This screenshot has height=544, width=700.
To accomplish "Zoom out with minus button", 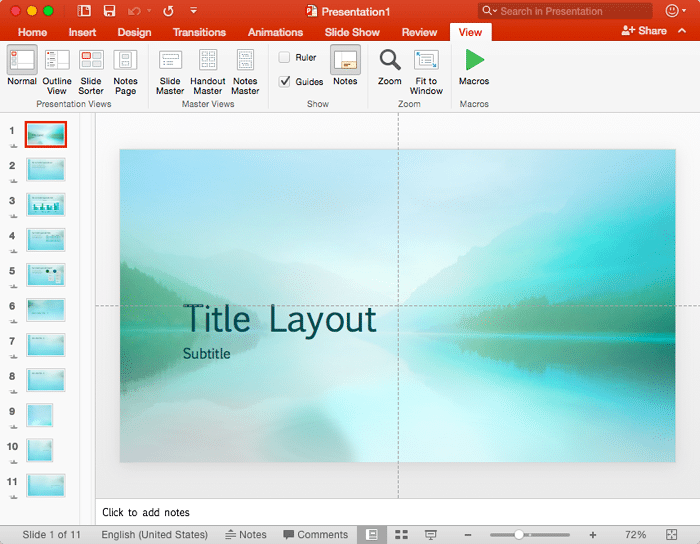I will 468,535.
